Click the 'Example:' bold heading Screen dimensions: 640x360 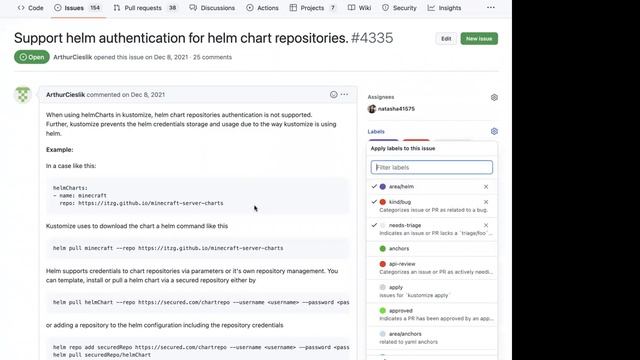[60, 150]
